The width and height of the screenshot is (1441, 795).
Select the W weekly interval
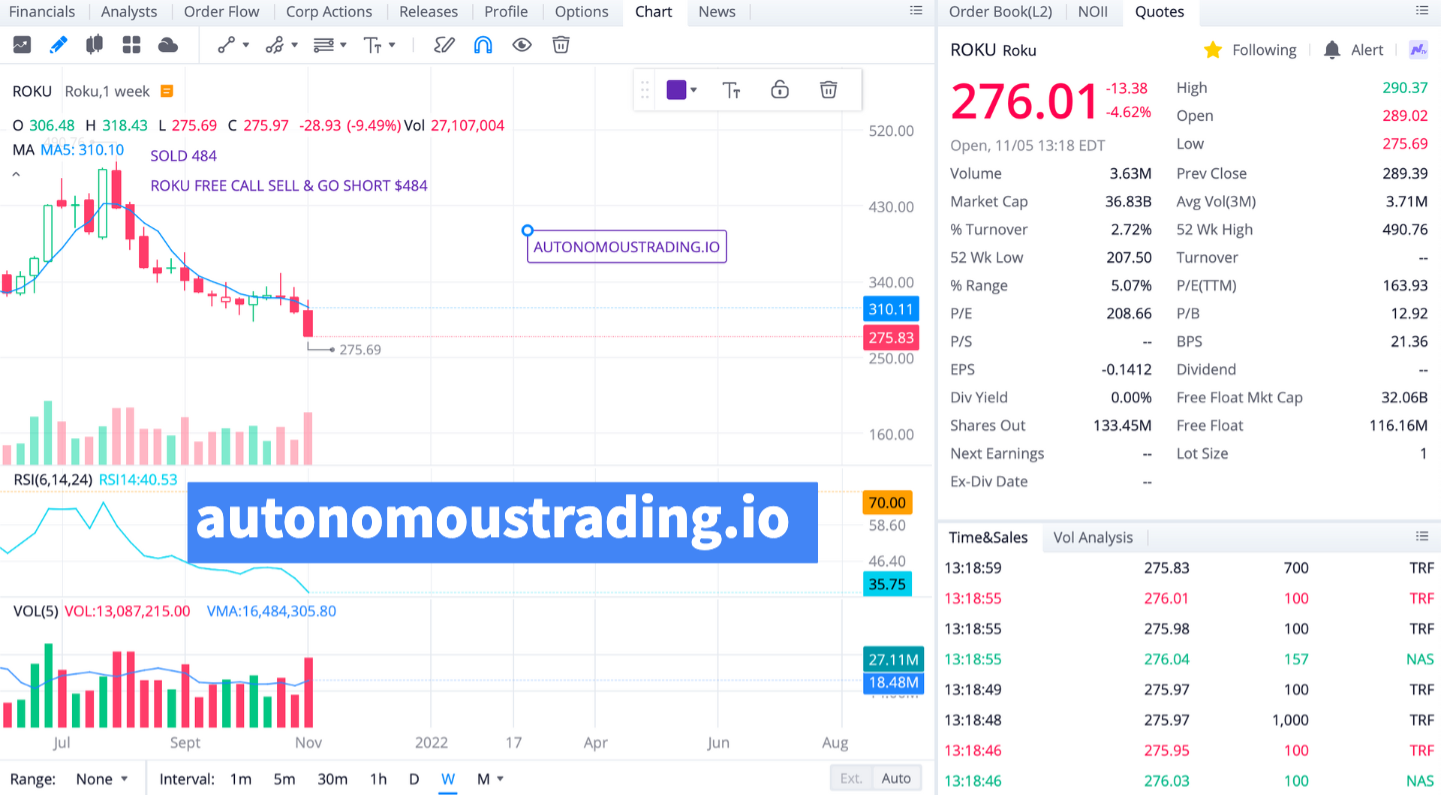pos(448,779)
